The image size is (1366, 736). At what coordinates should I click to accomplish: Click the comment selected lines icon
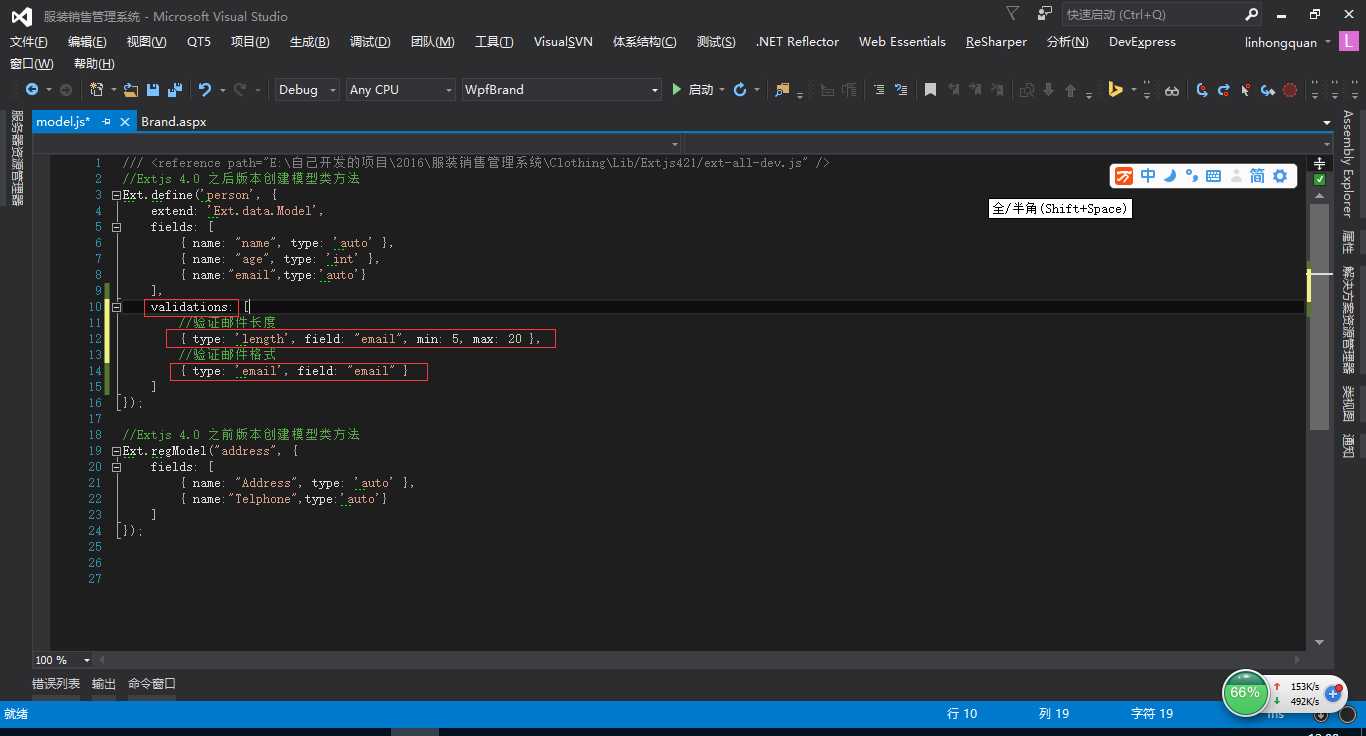click(879, 90)
